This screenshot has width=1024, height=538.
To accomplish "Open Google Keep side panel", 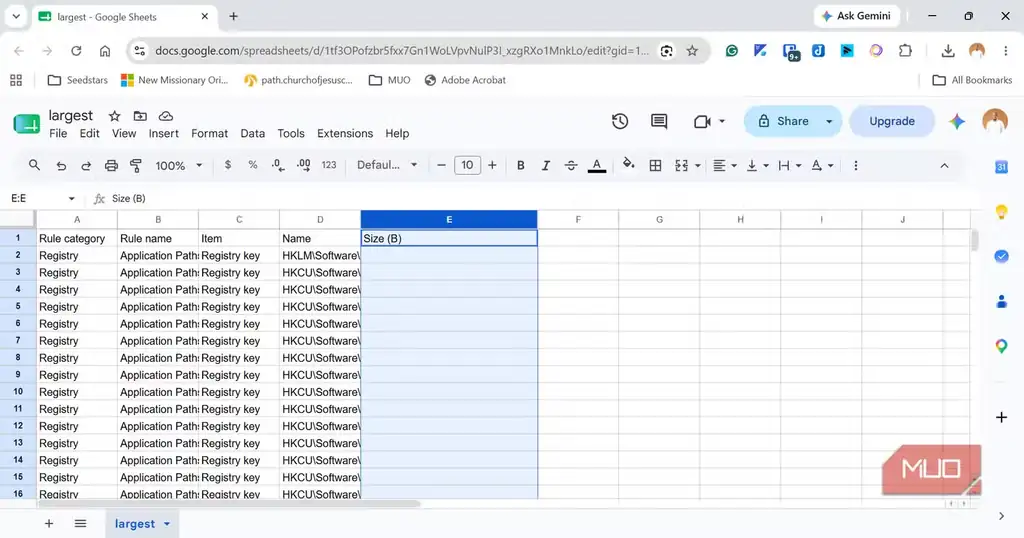I will point(1001,212).
